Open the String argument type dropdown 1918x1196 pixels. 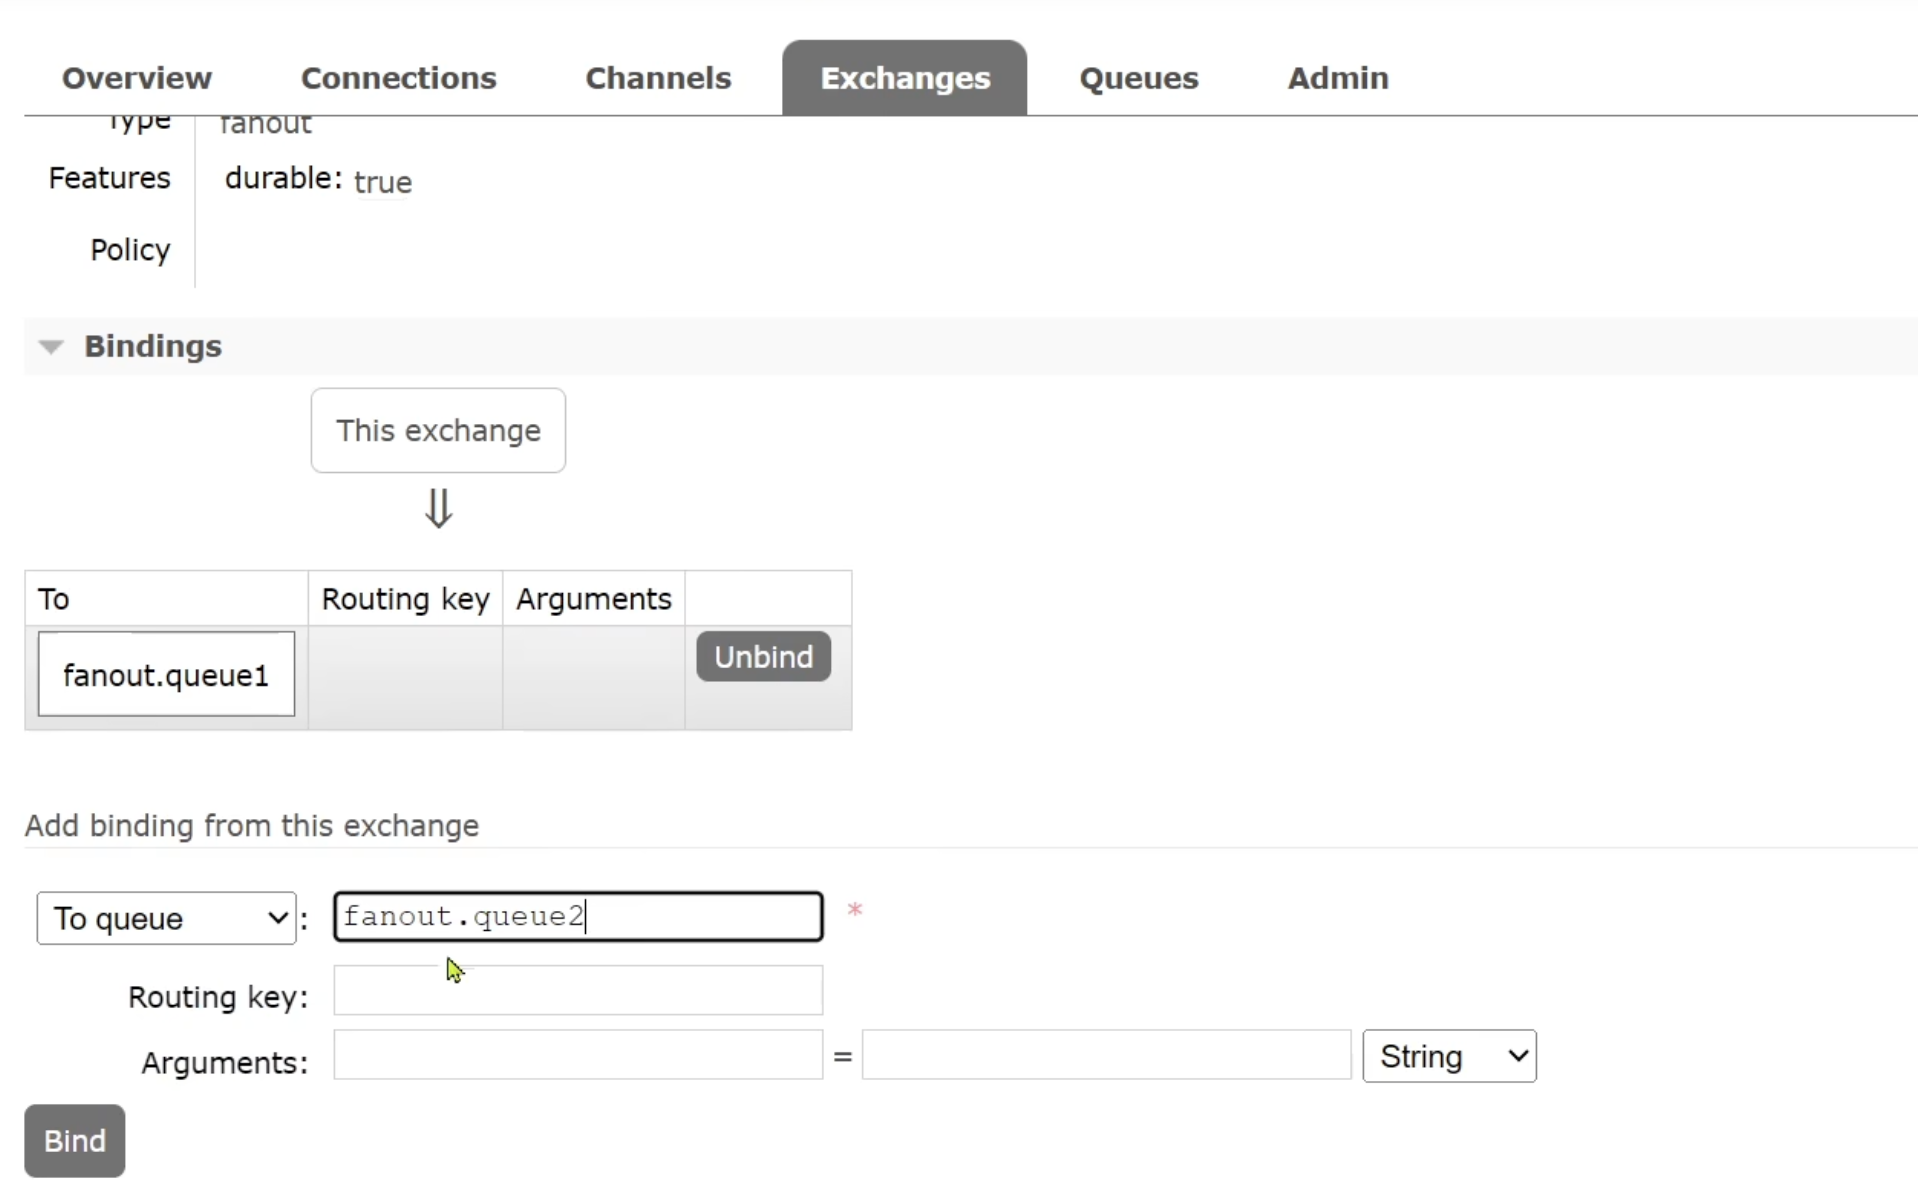(1448, 1056)
